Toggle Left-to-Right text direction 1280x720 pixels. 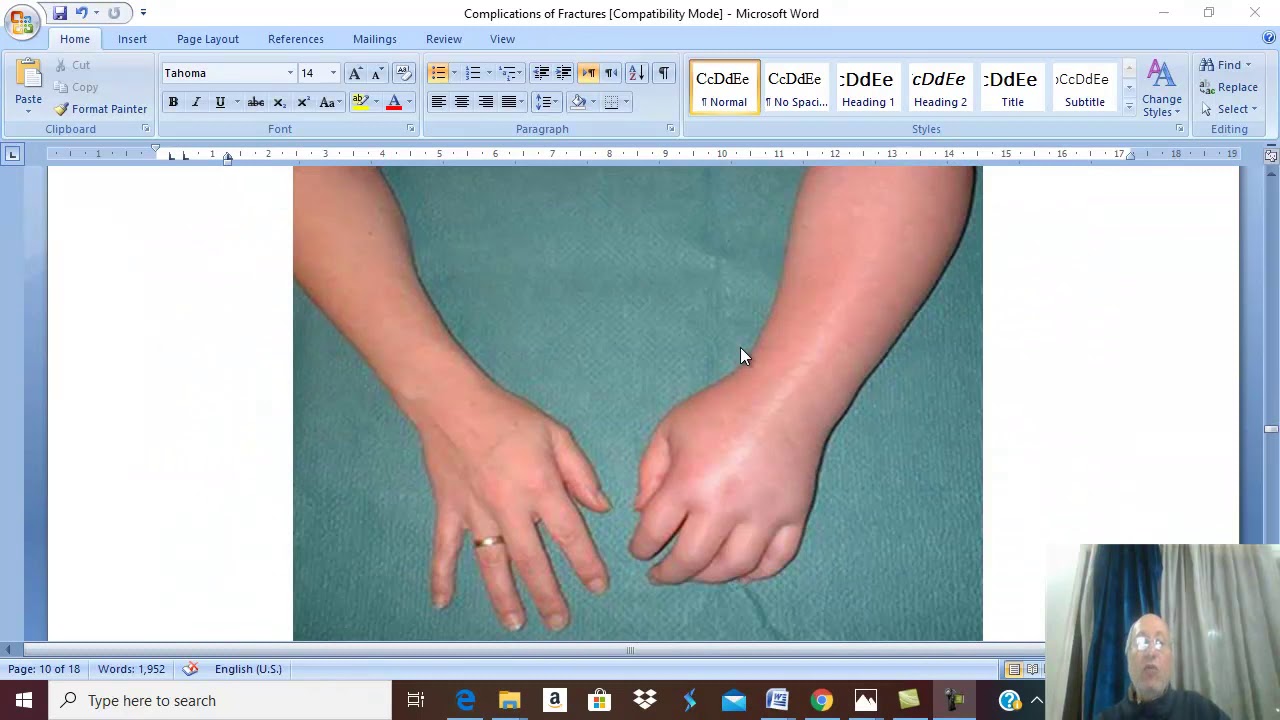coord(588,73)
